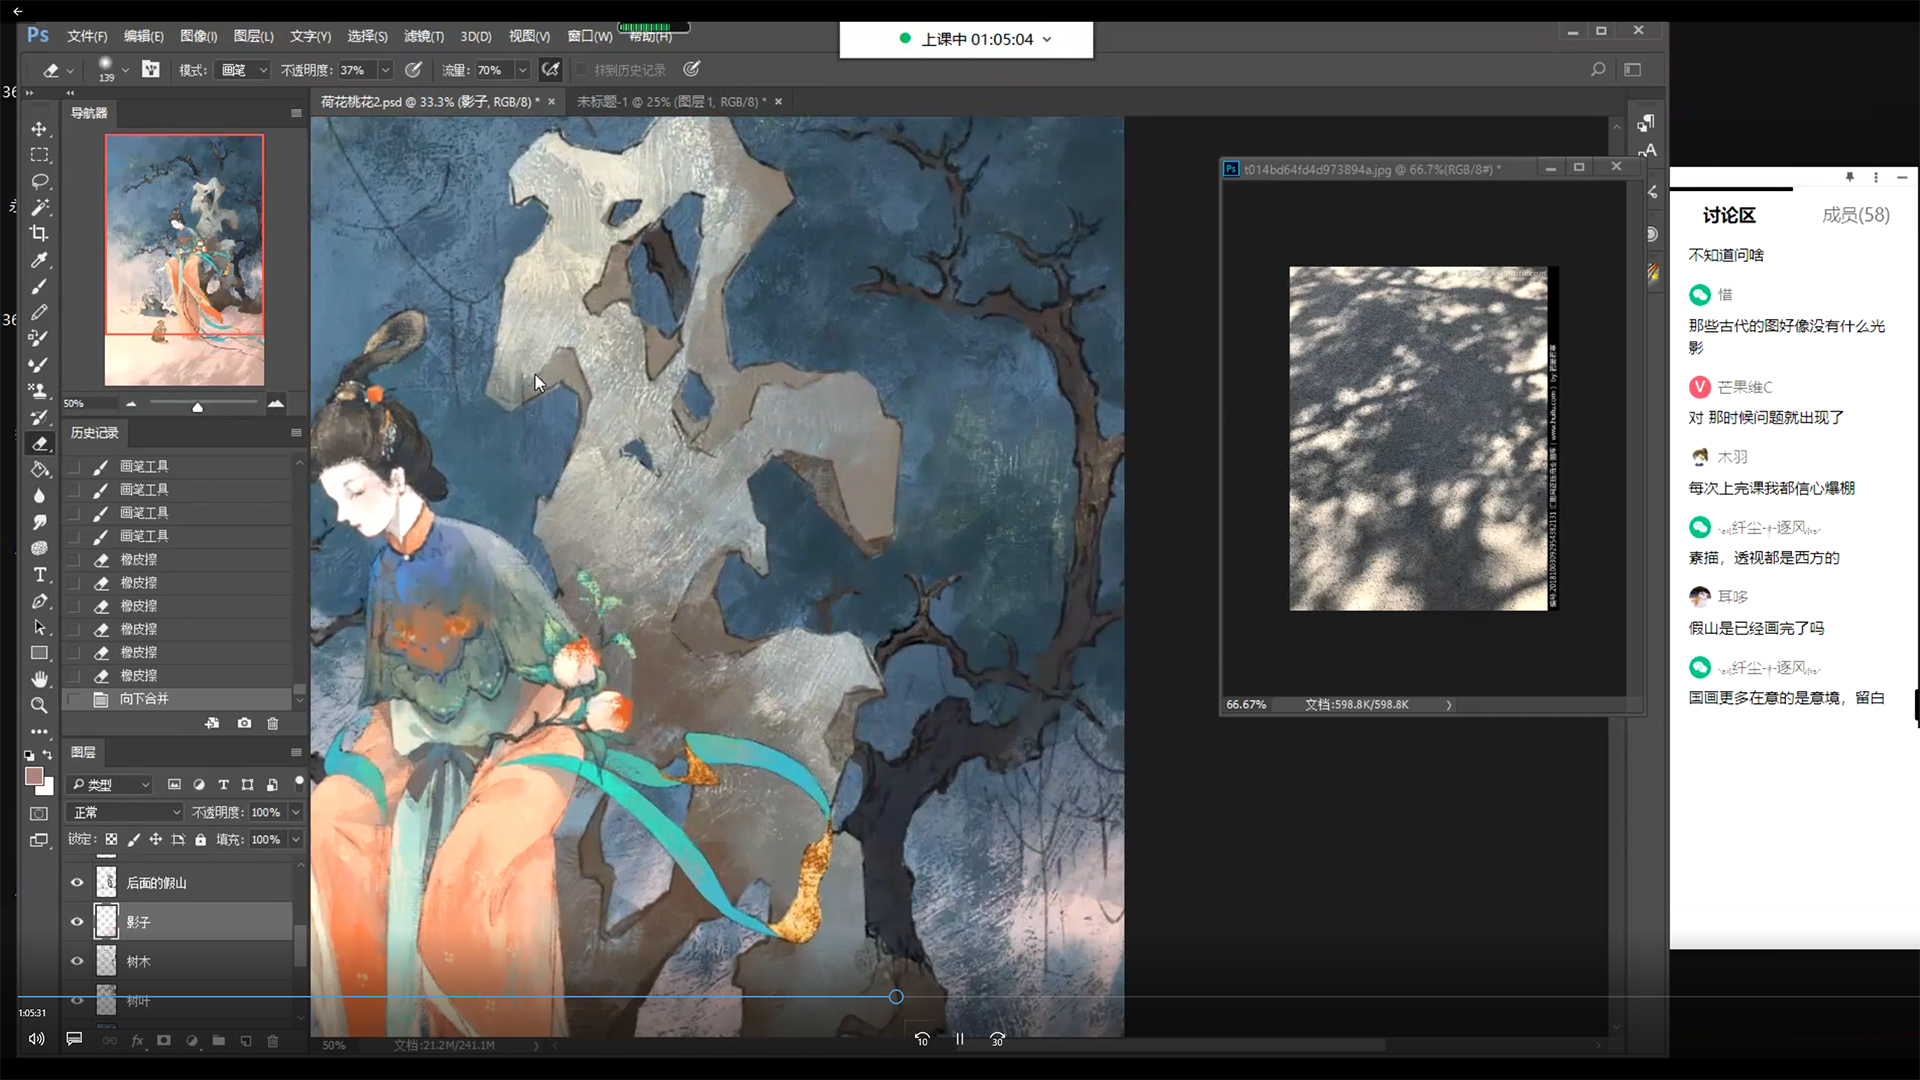This screenshot has height=1080, width=1920.
Task: Toggle brush settings panel icon
Action: pos(151,70)
